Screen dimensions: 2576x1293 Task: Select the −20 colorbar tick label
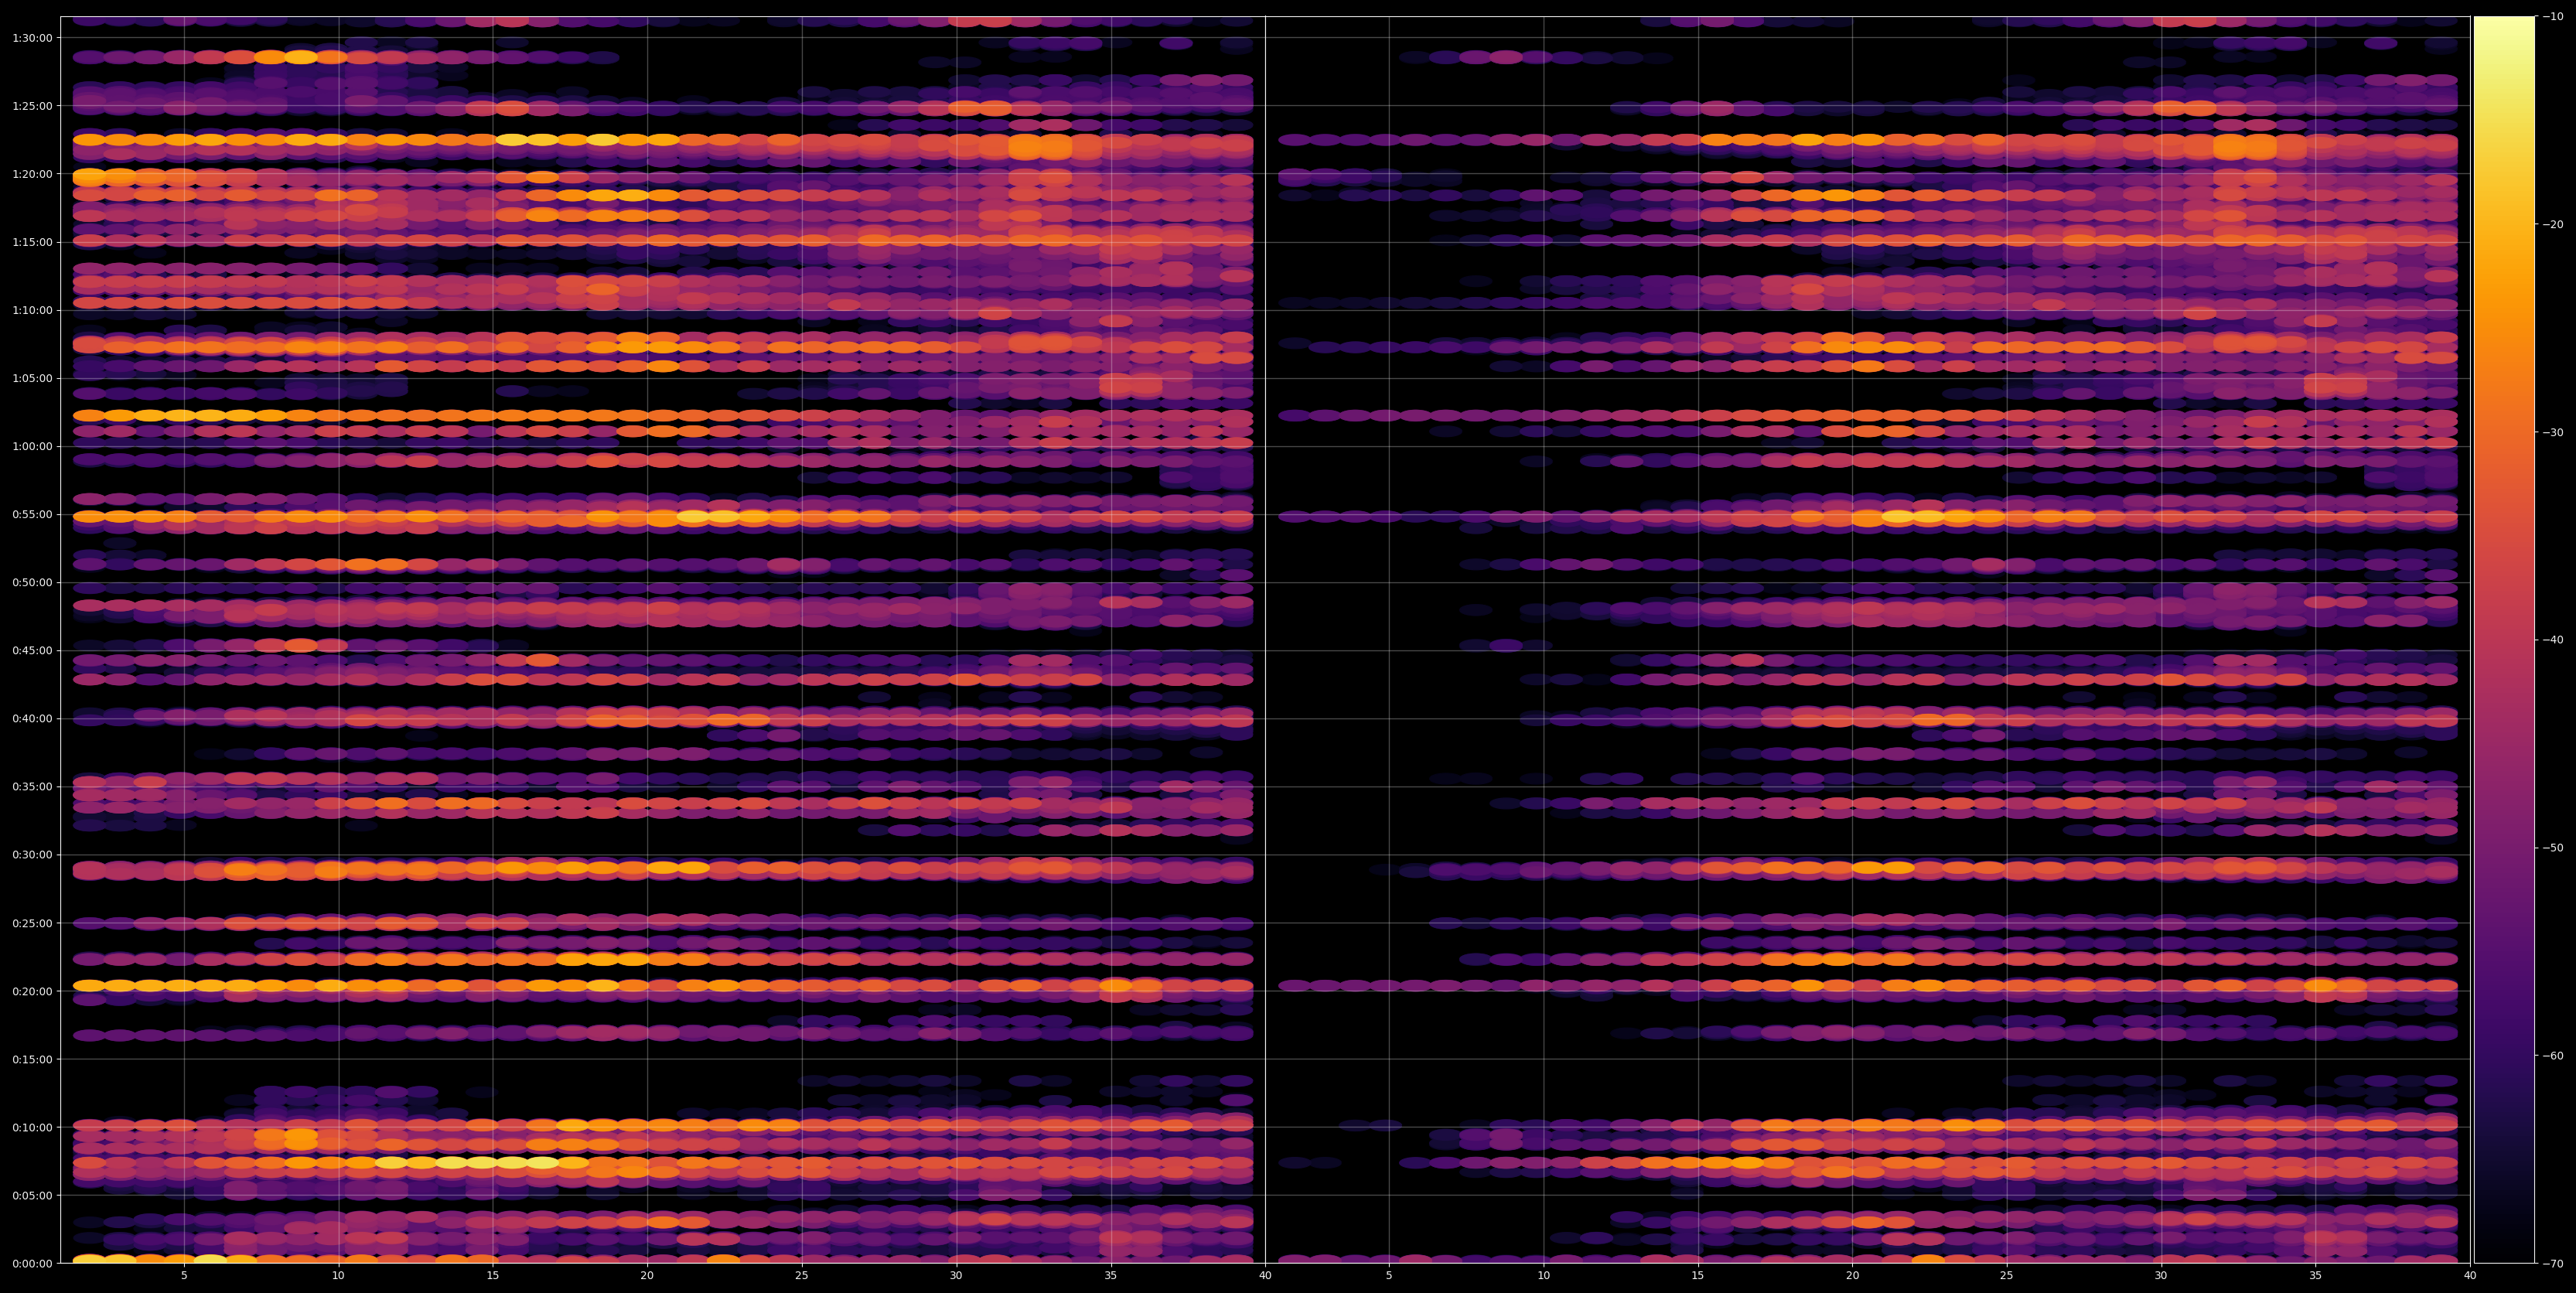[x=2552, y=224]
